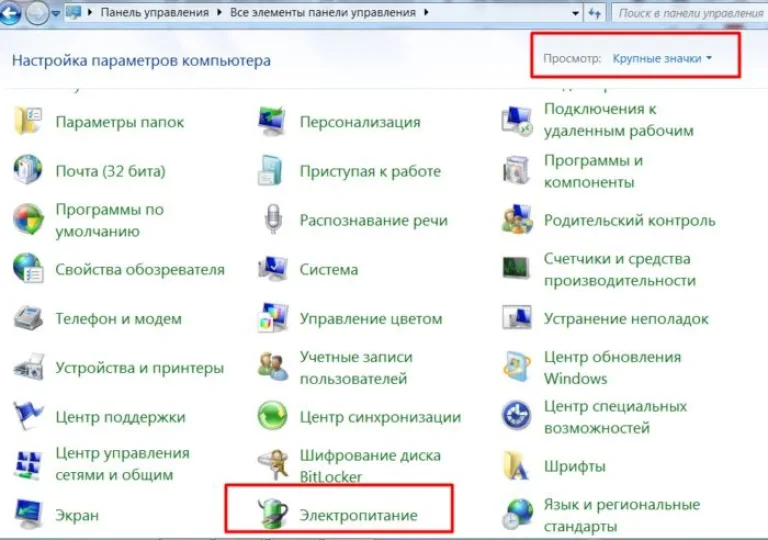
Task: Open the BitLocker disk encryption icon
Action: click(x=273, y=465)
